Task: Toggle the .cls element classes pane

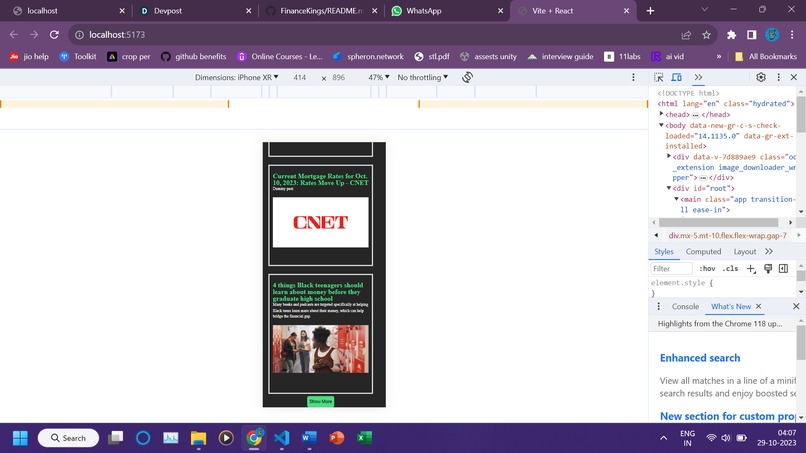Action: click(x=730, y=268)
